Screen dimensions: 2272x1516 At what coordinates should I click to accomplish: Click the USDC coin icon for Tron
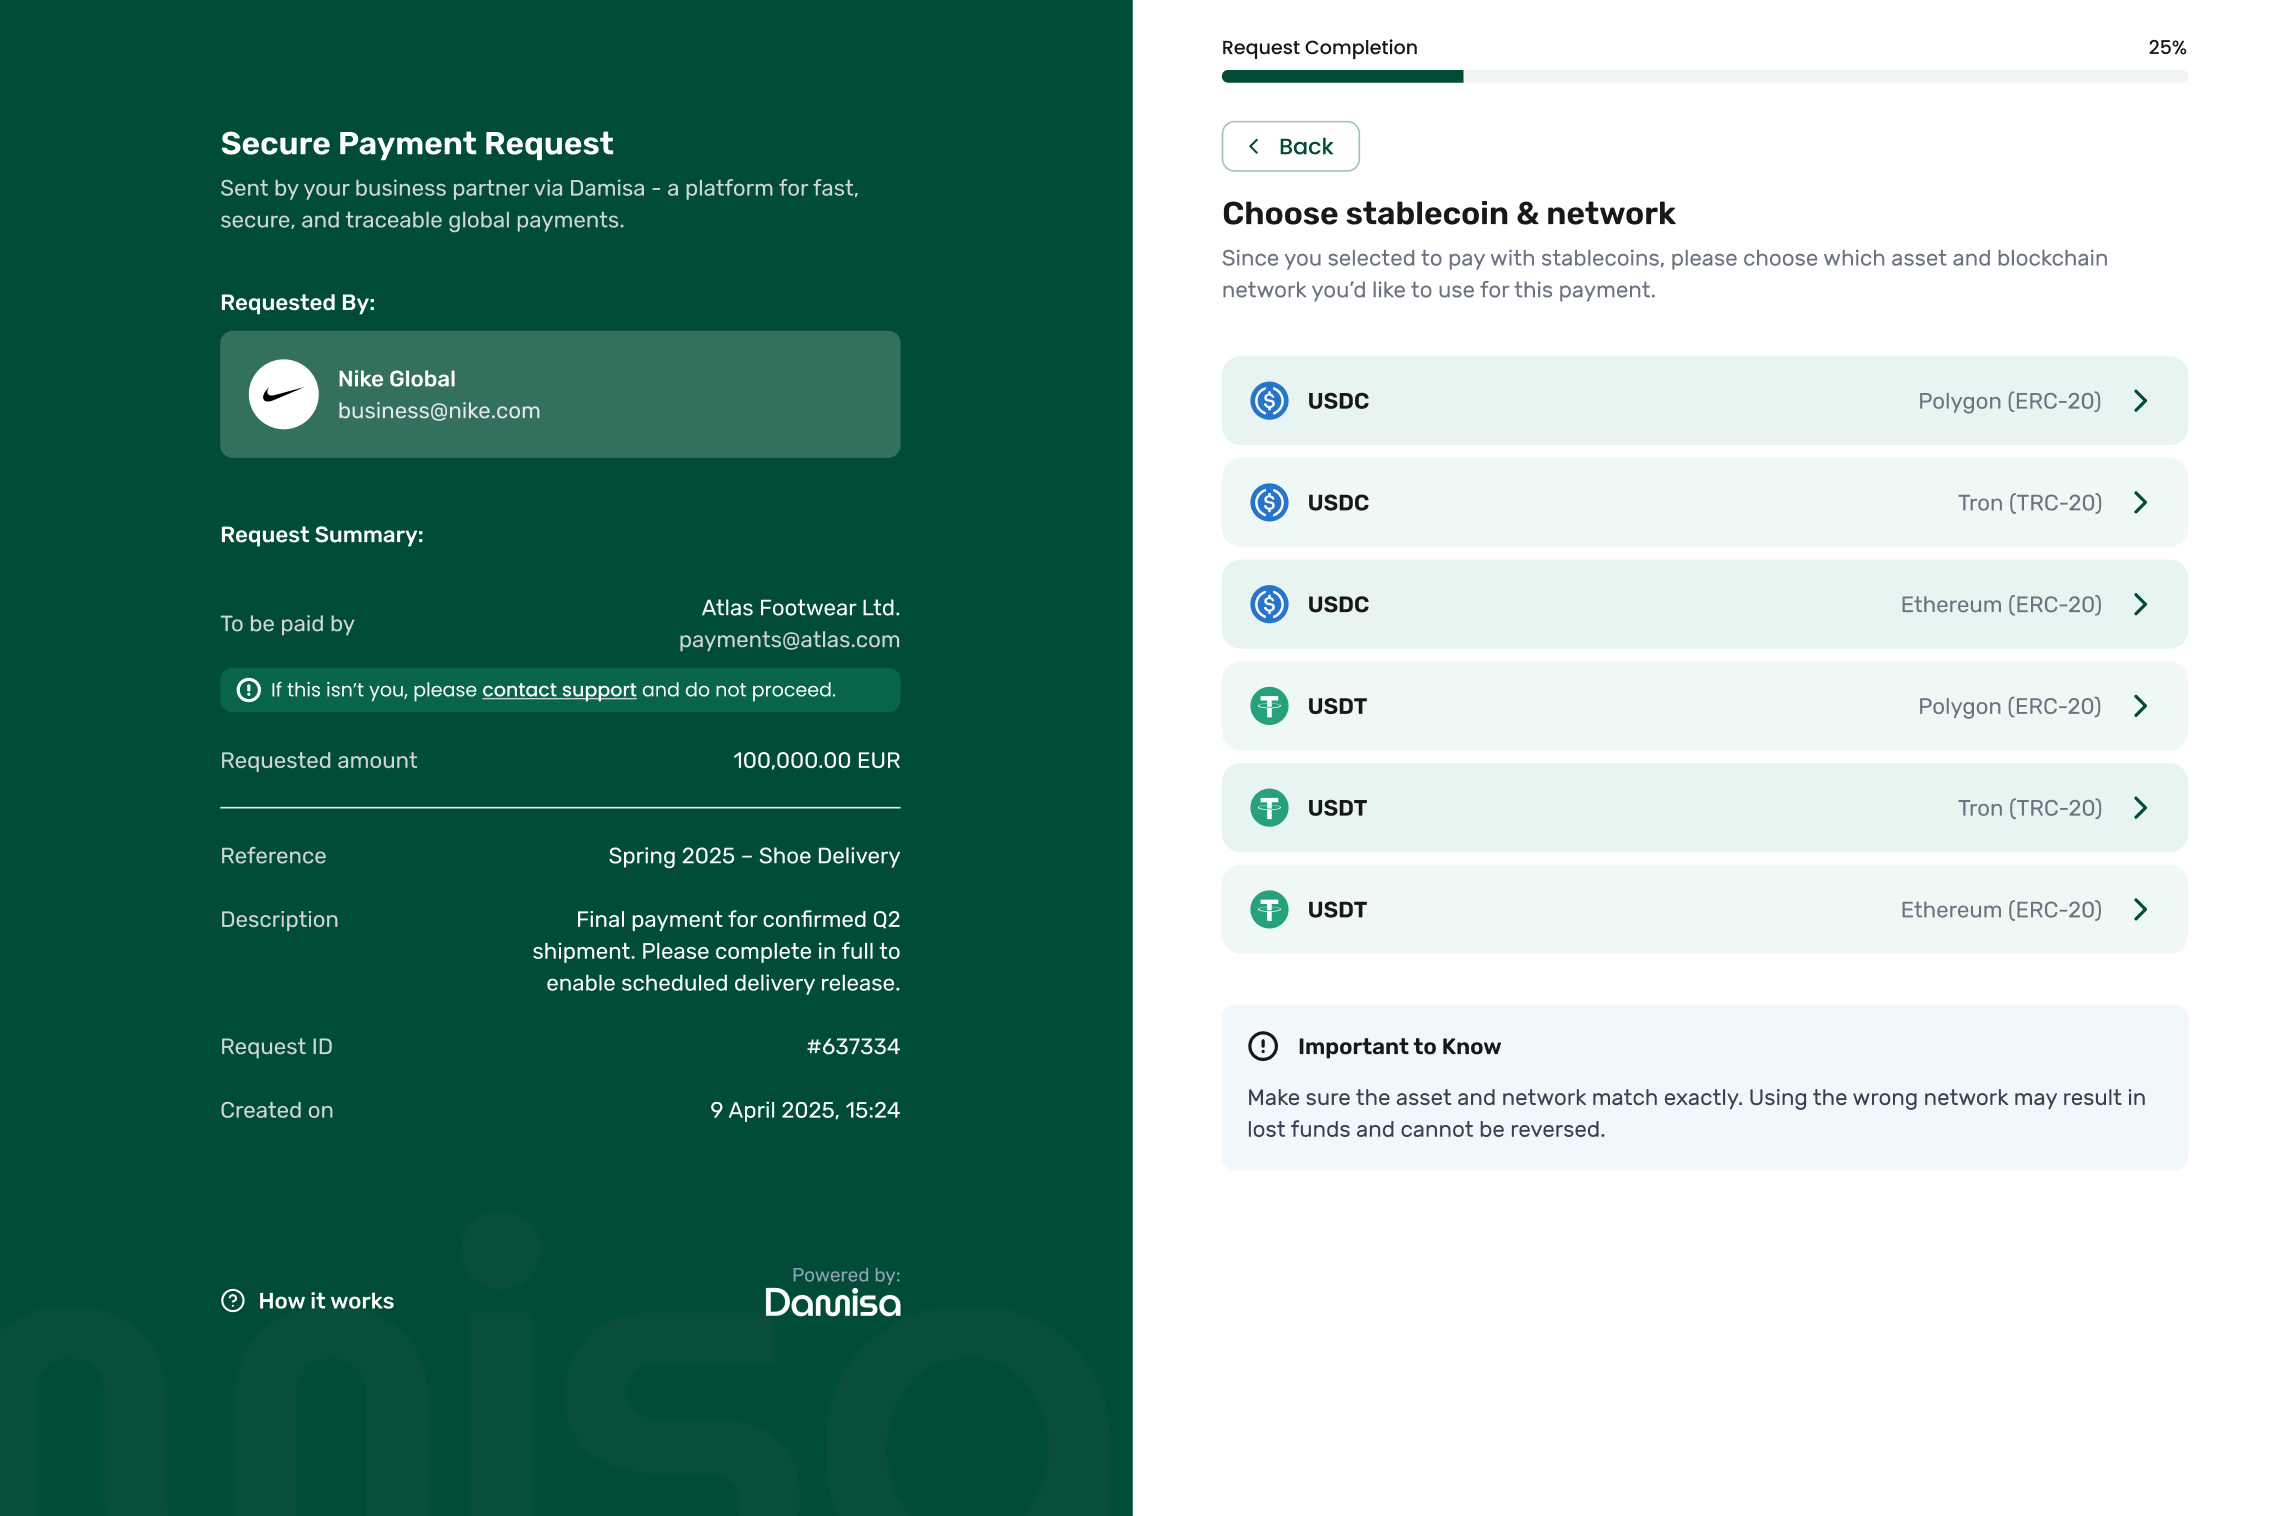[x=1269, y=503]
